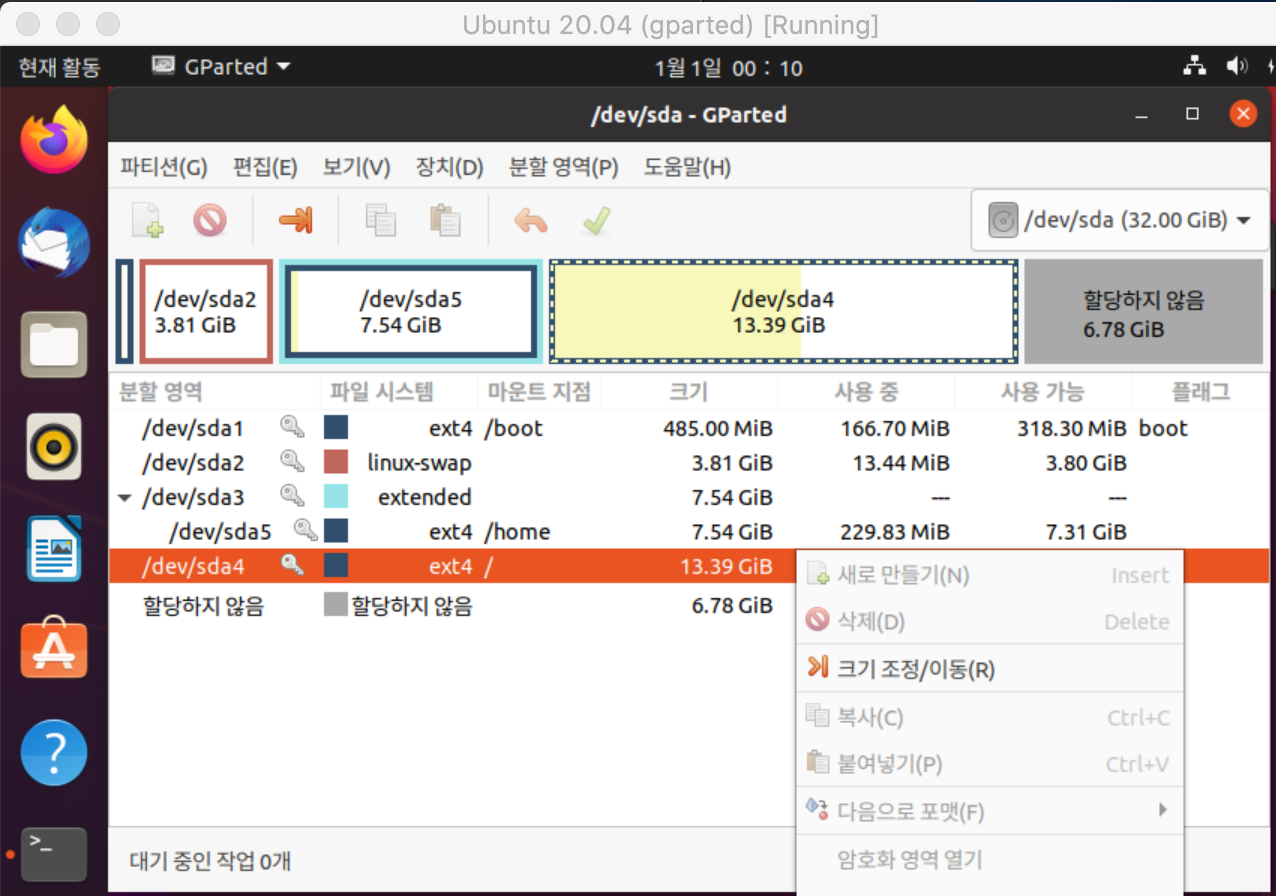Click the paste partition toolbar icon

coord(444,220)
